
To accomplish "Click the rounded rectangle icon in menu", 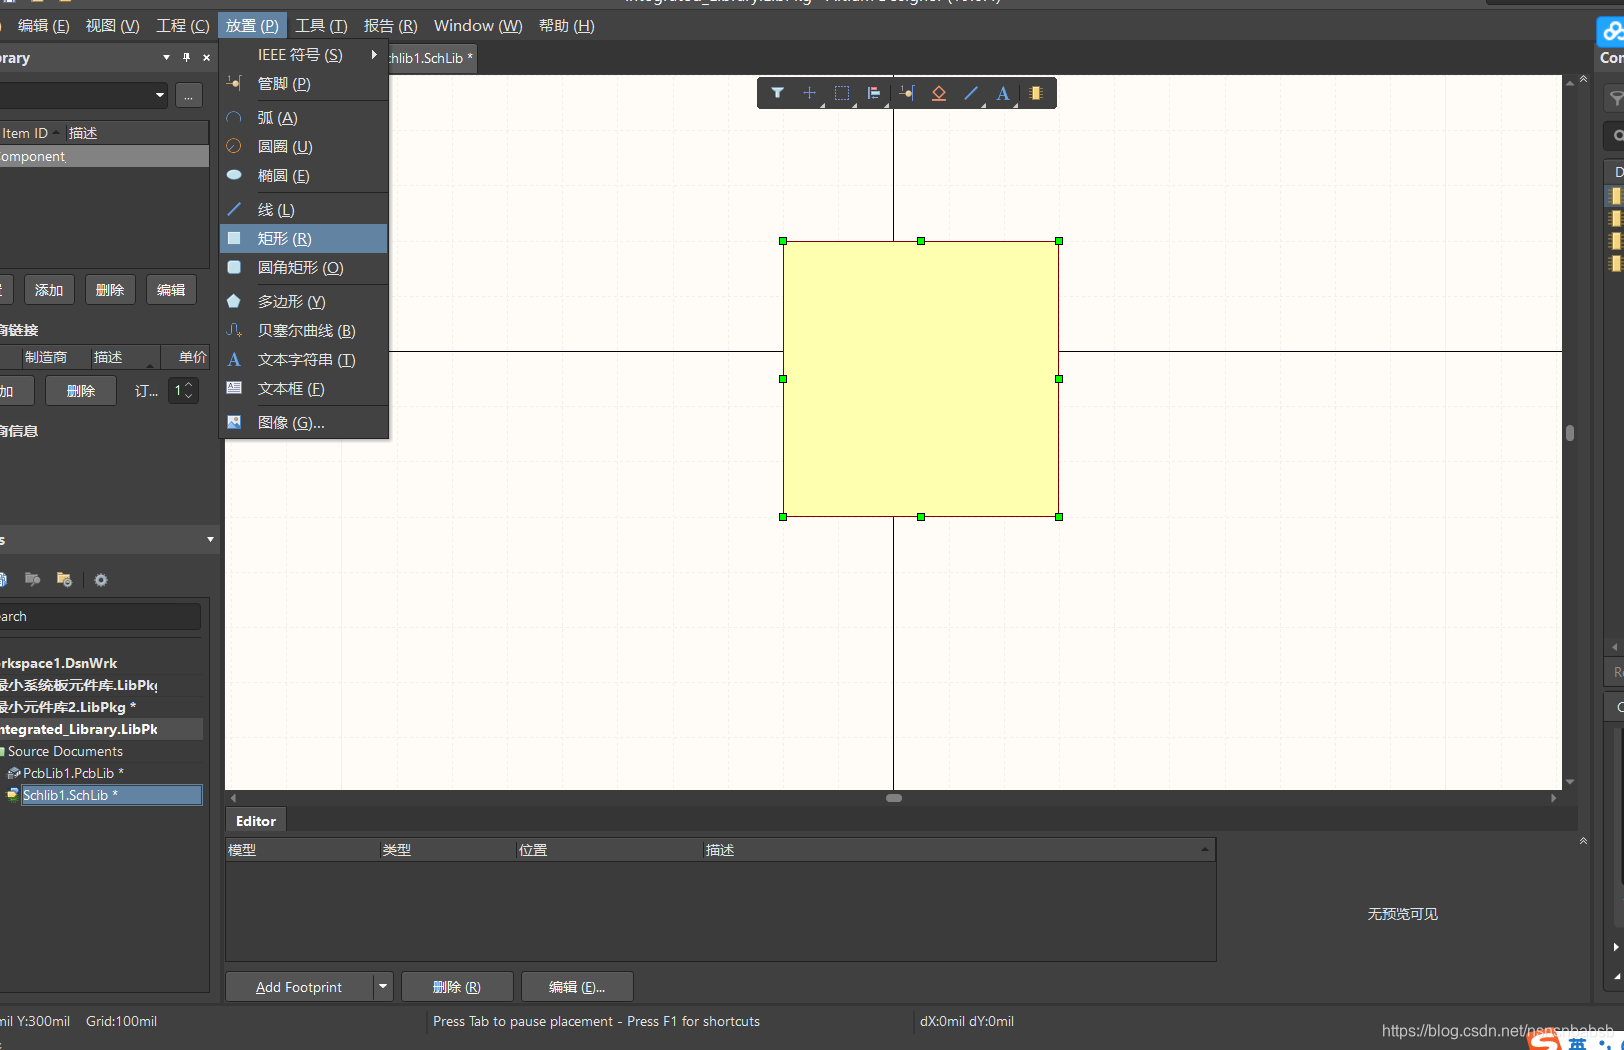I will 234,267.
